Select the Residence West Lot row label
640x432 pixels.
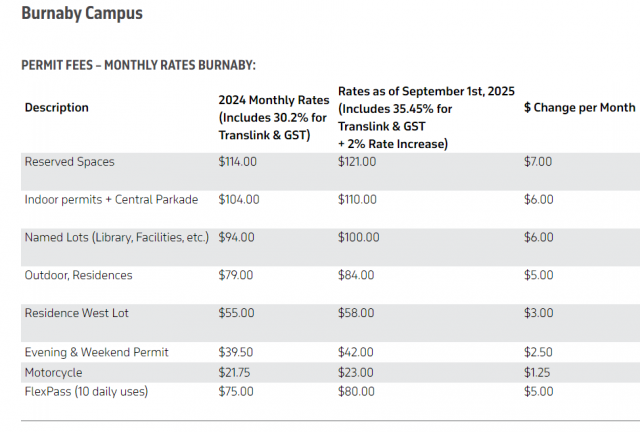coord(77,314)
